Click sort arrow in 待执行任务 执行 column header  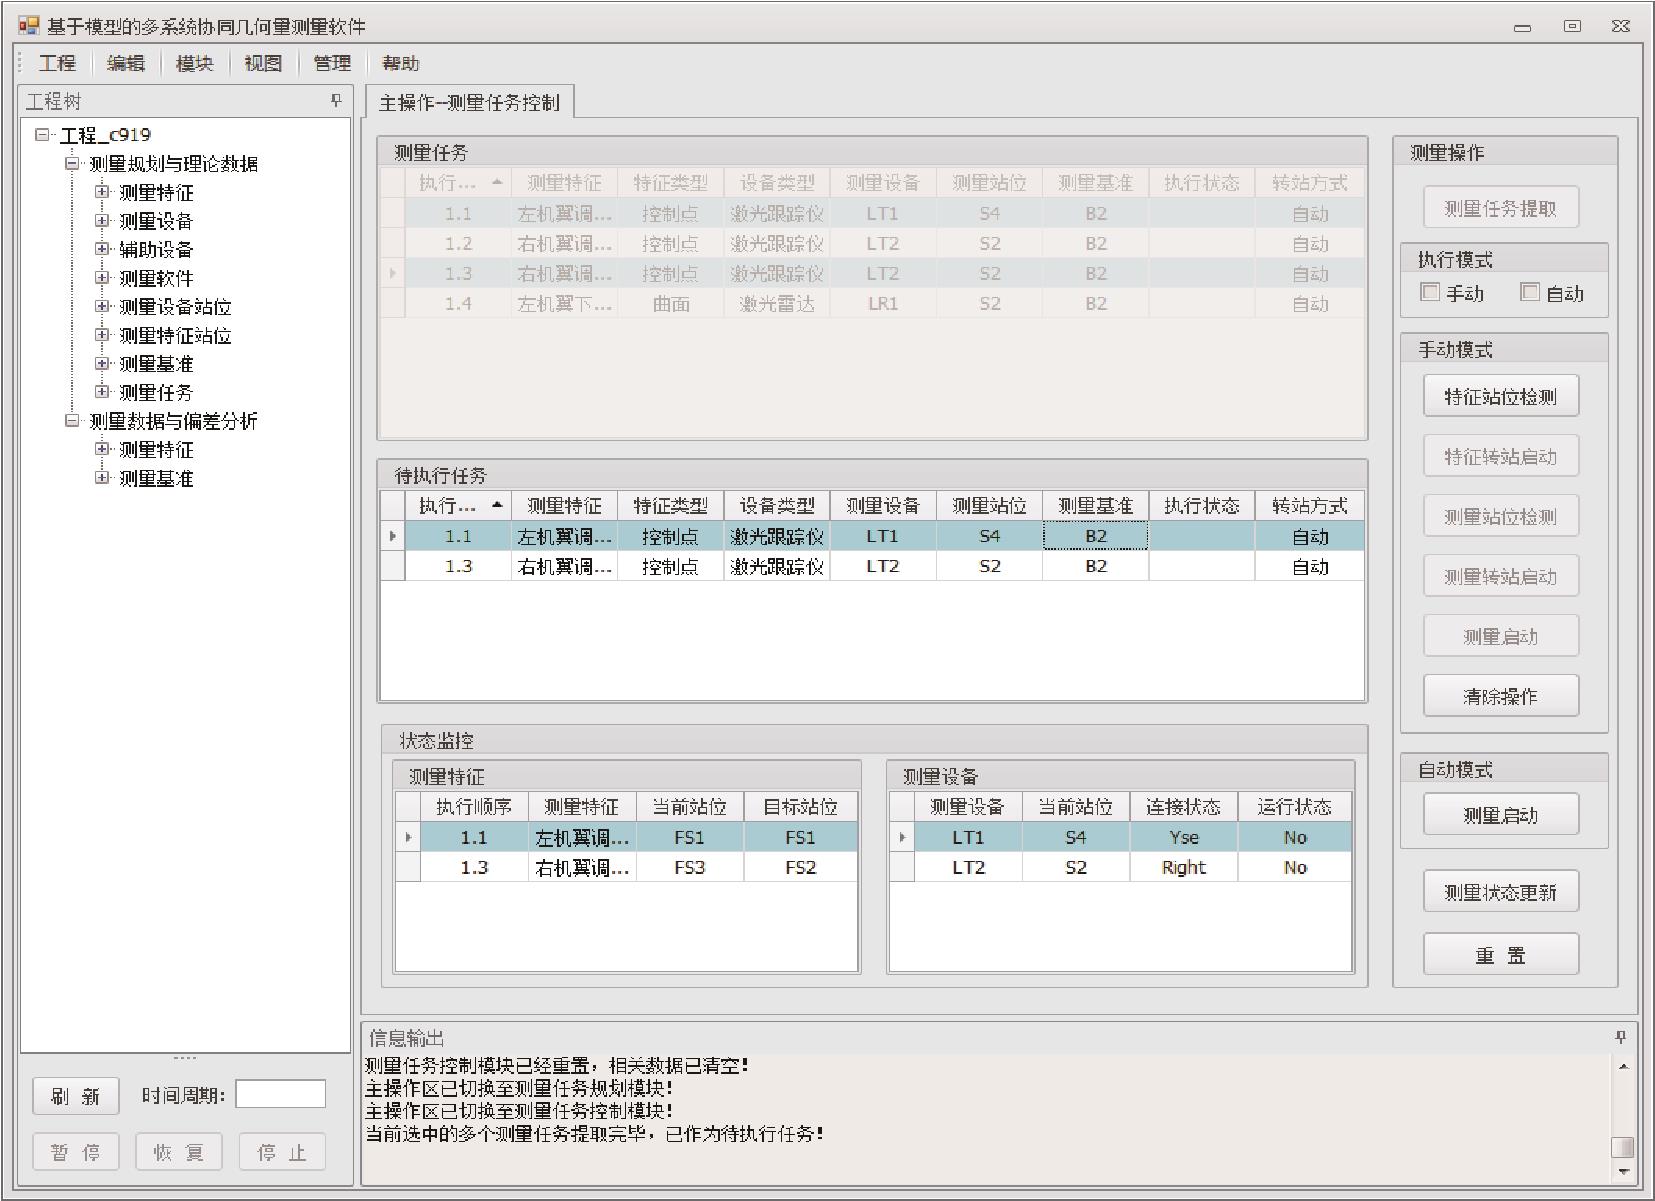click(x=496, y=505)
